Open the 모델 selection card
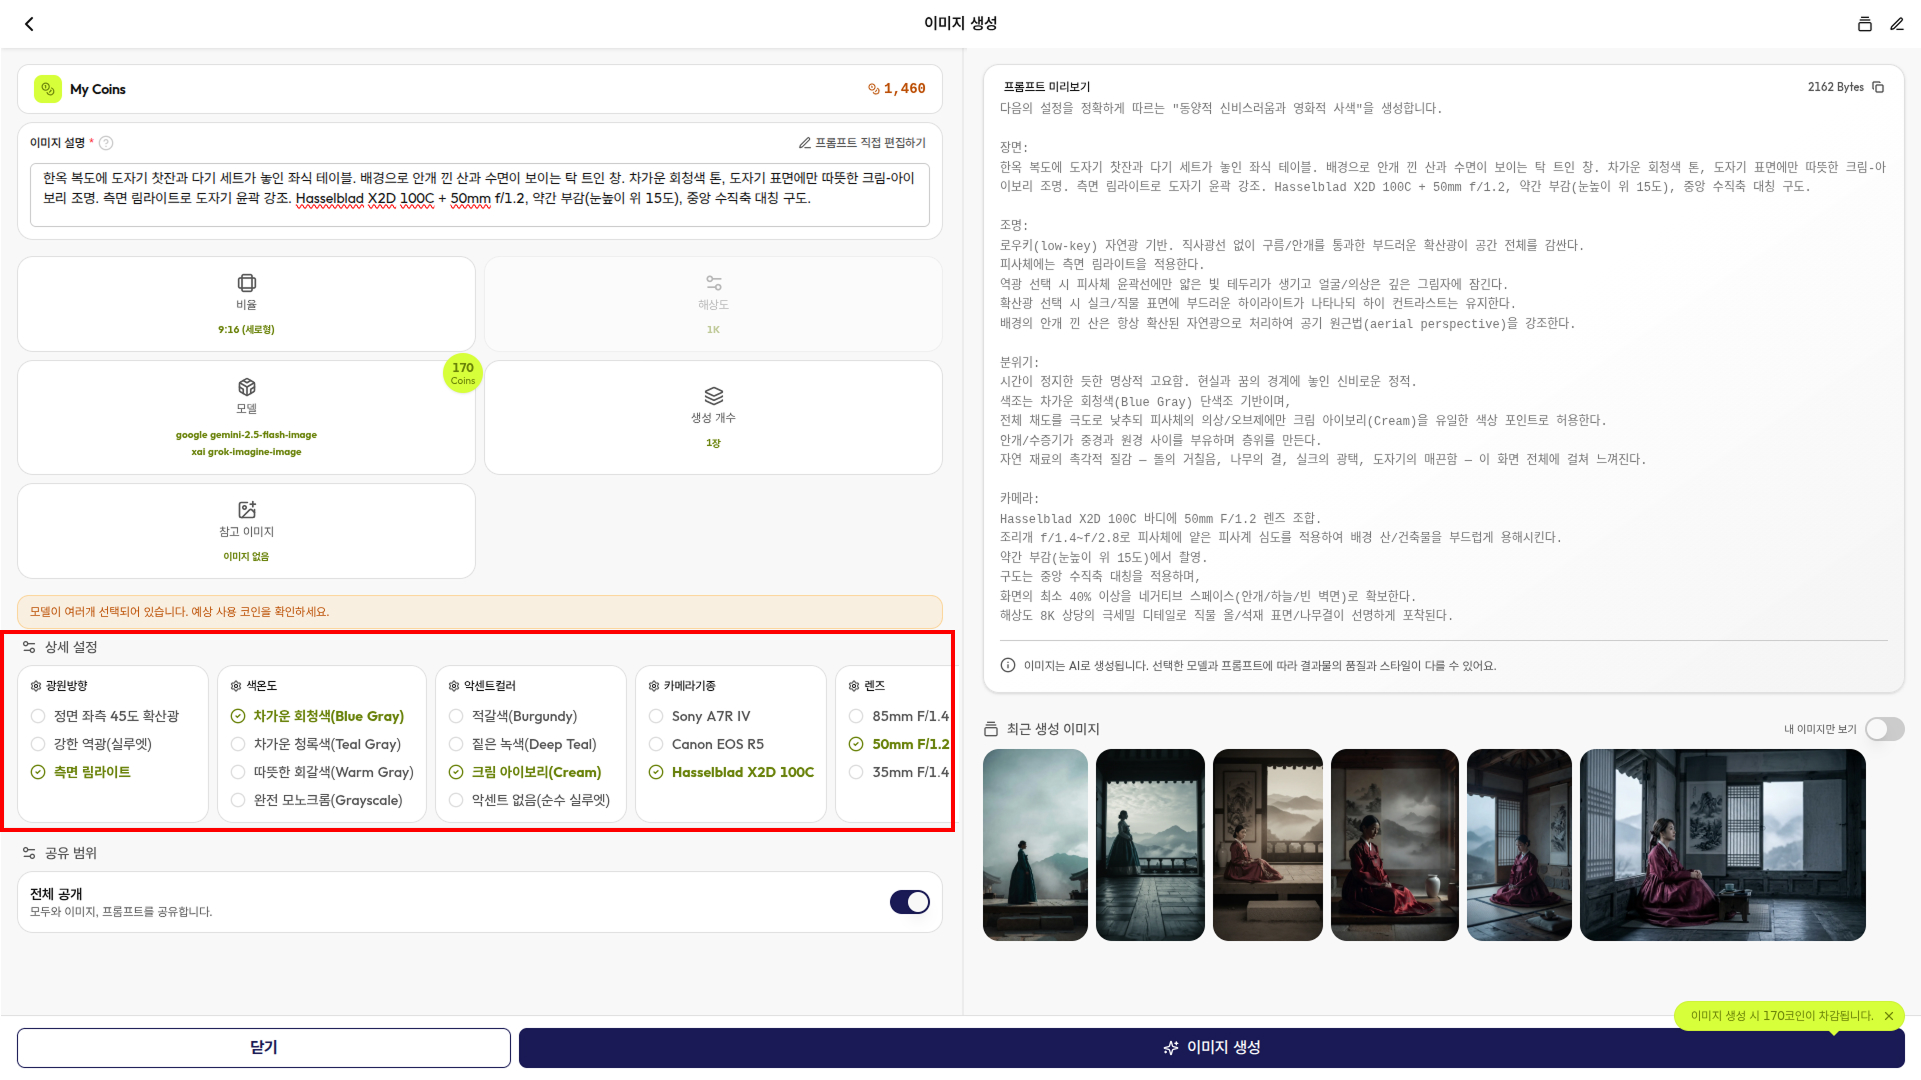 246,417
